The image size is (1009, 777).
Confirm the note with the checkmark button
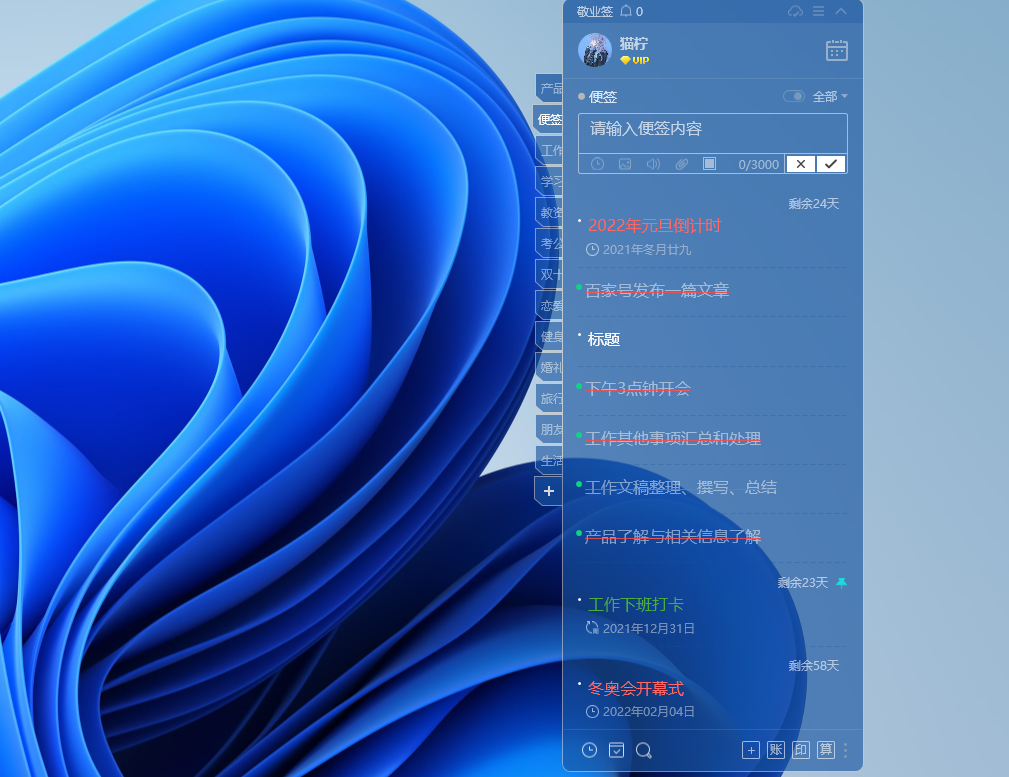pos(831,164)
